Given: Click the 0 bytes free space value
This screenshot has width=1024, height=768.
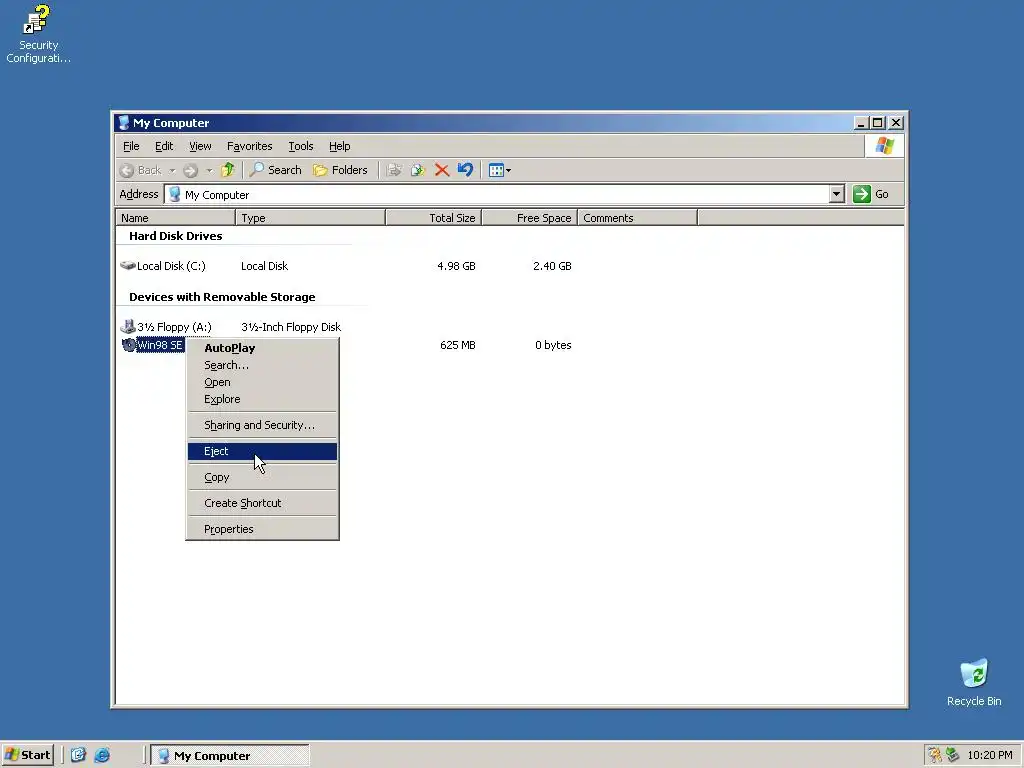Looking at the screenshot, I should (x=553, y=345).
